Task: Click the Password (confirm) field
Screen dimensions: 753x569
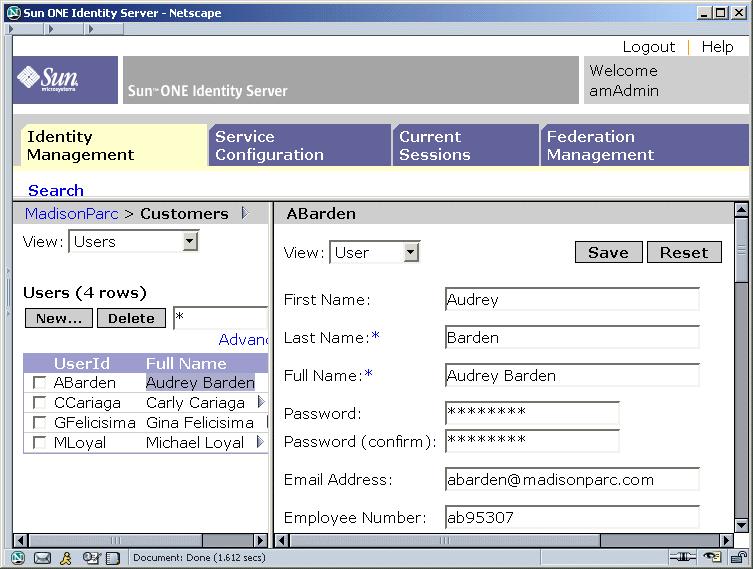Action: click(532, 441)
